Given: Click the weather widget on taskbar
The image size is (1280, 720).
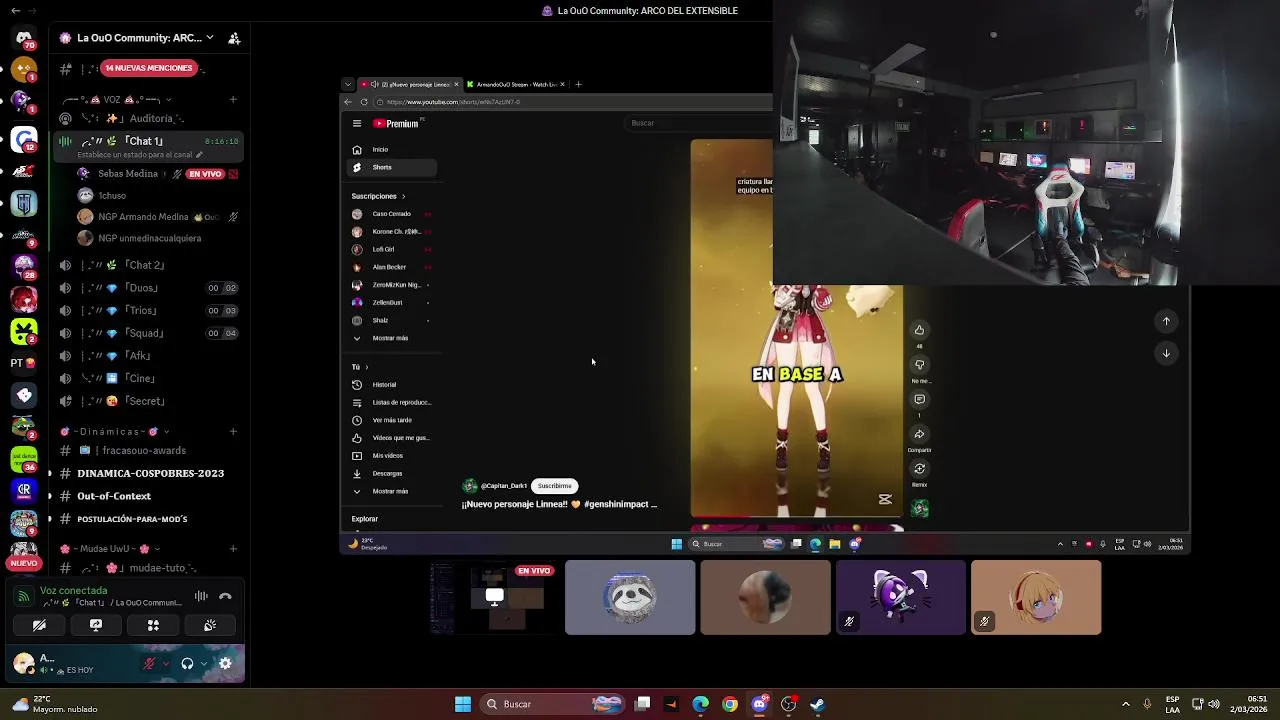Looking at the screenshot, I should (55, 704).
